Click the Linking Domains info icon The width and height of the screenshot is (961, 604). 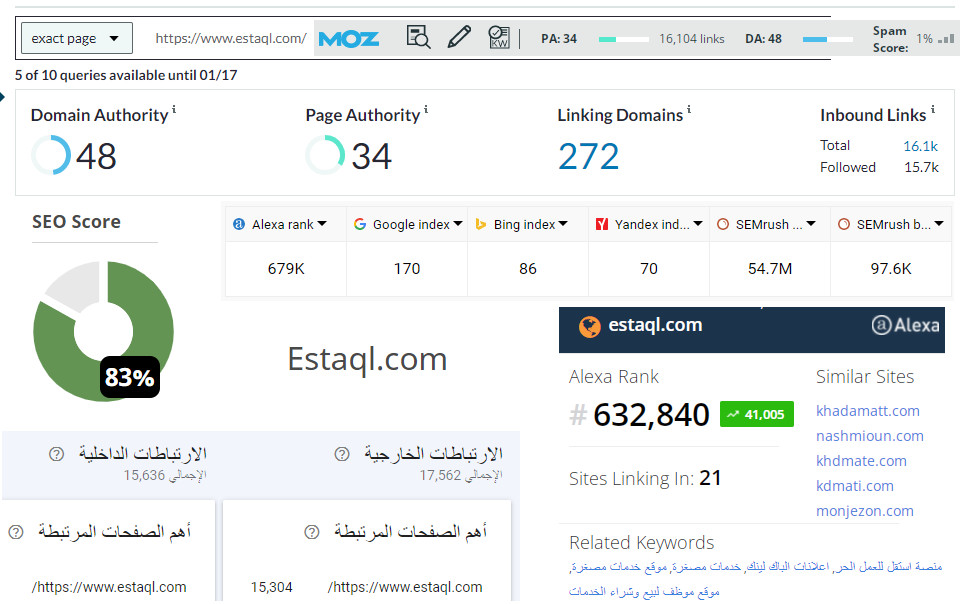689,110
